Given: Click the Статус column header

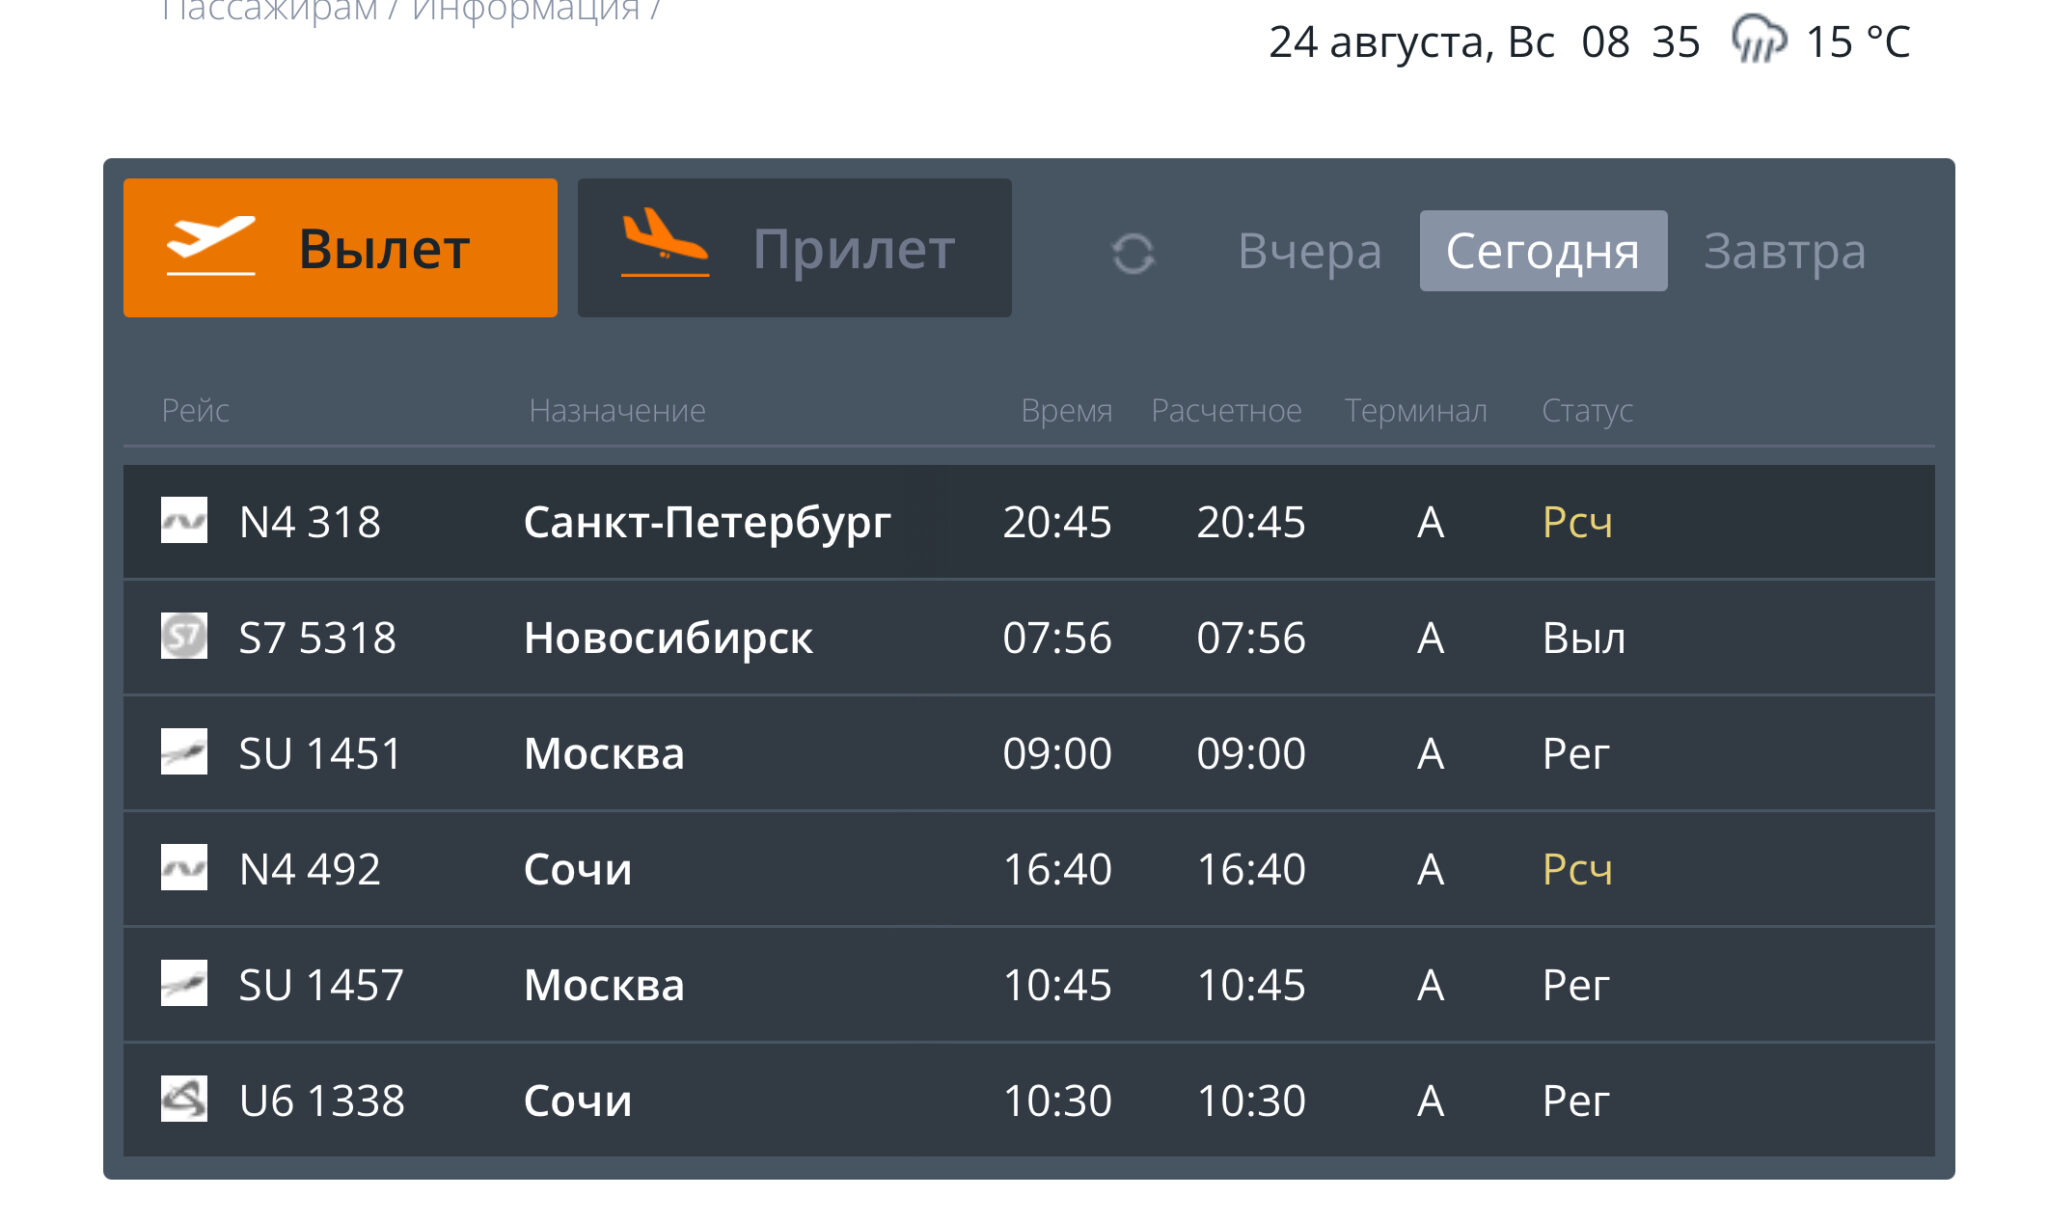Looking at the screenshot, I should coord(1587,410).
